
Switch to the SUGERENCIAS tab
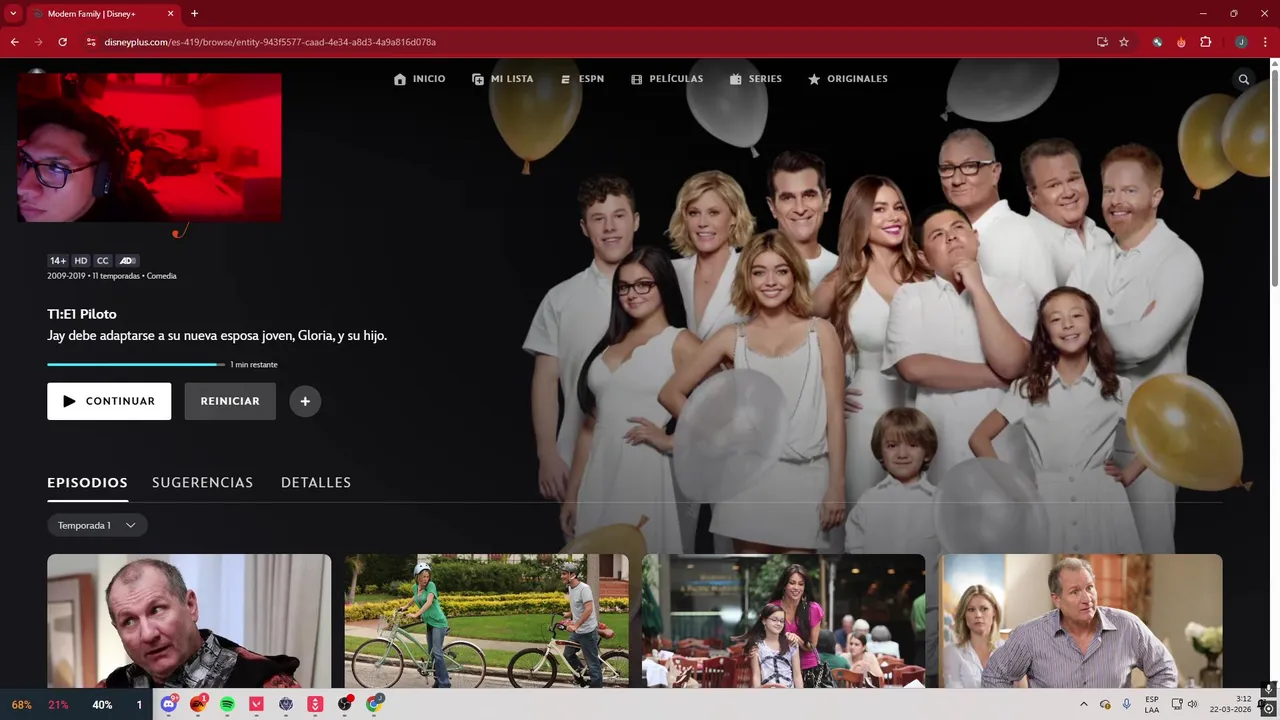(202, 483)
